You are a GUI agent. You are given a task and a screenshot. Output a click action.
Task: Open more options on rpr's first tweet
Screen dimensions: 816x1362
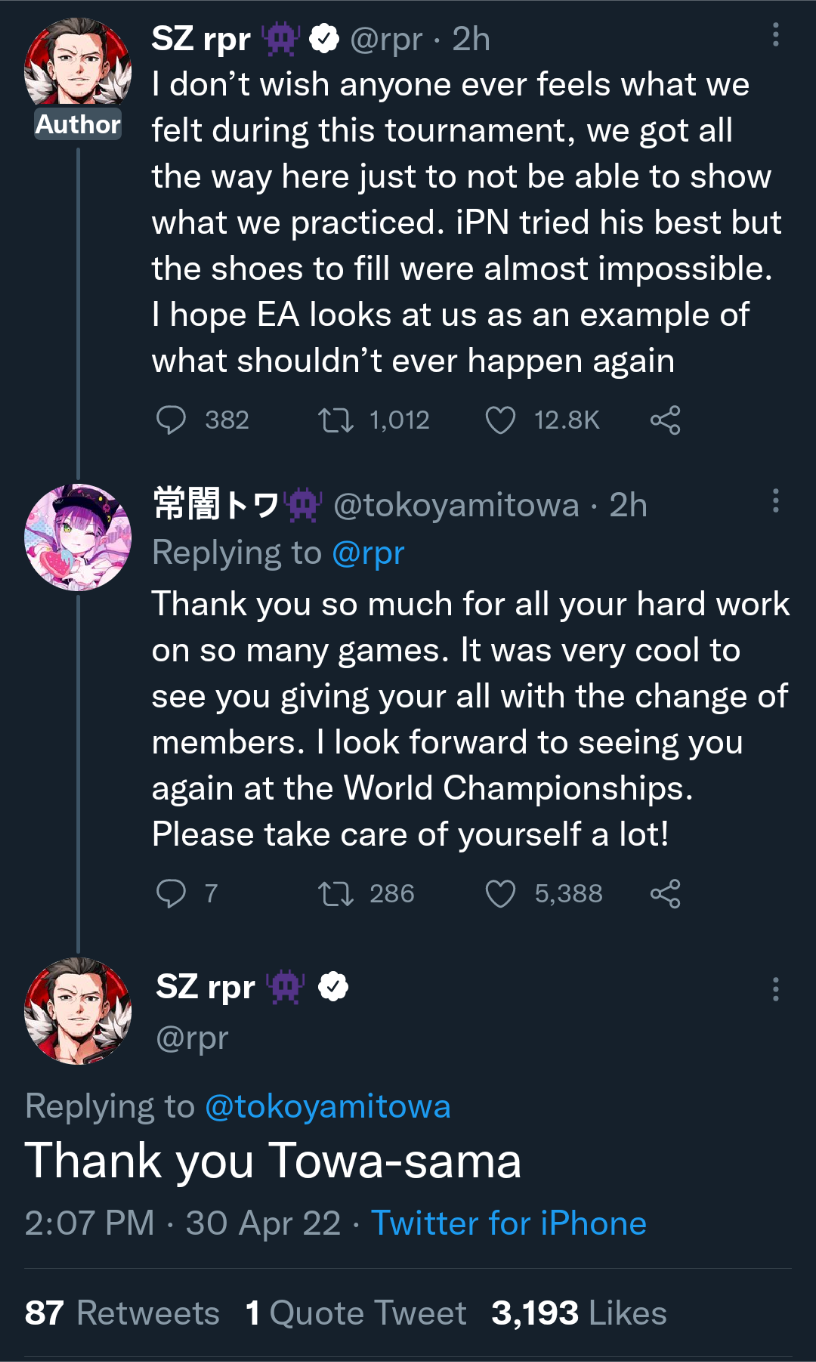776,37
